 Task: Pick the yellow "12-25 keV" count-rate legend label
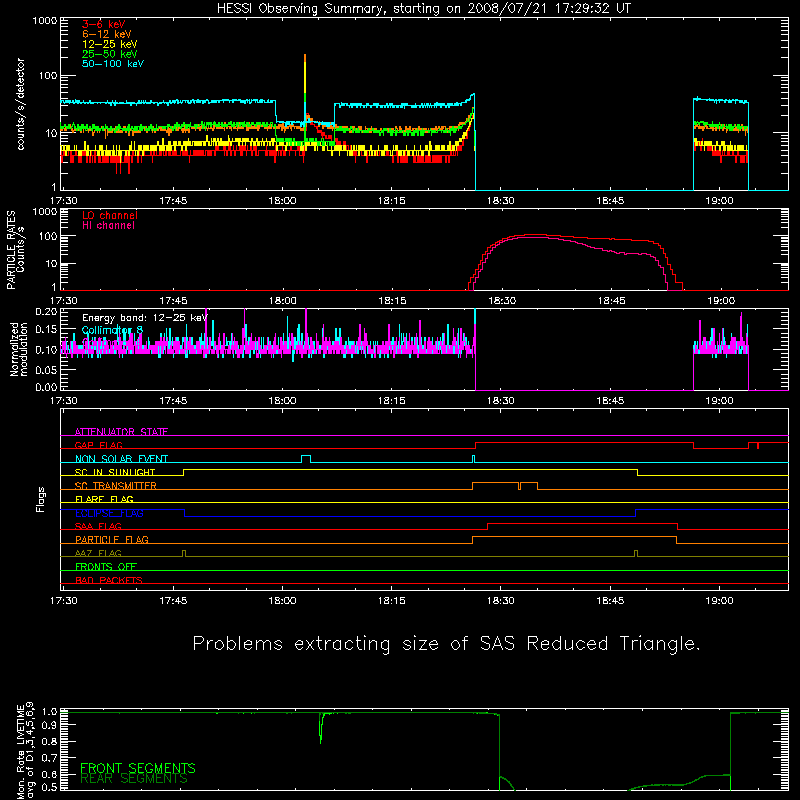pos(110,44)
